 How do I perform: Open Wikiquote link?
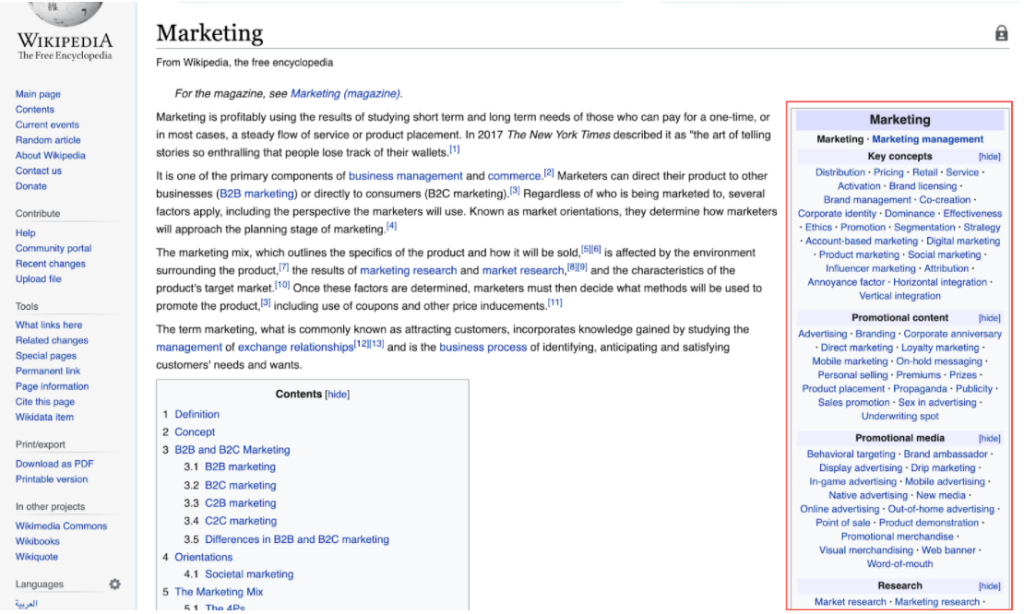pyautogui.click(x=37, y=557)
